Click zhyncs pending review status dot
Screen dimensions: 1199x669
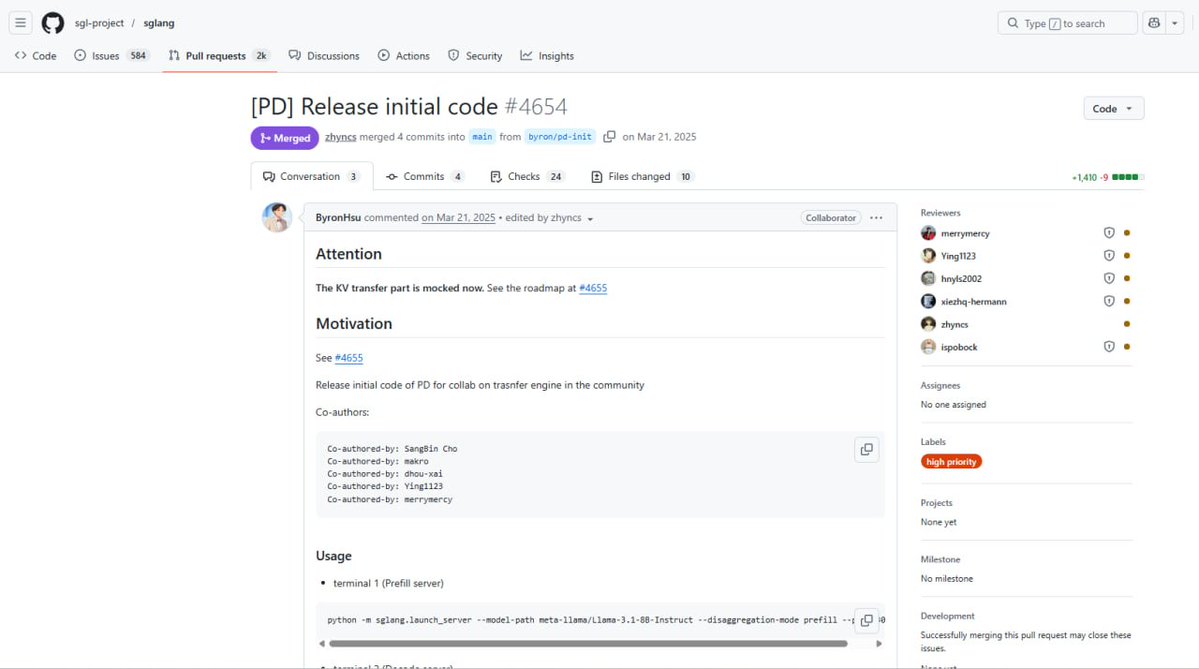1127,324
